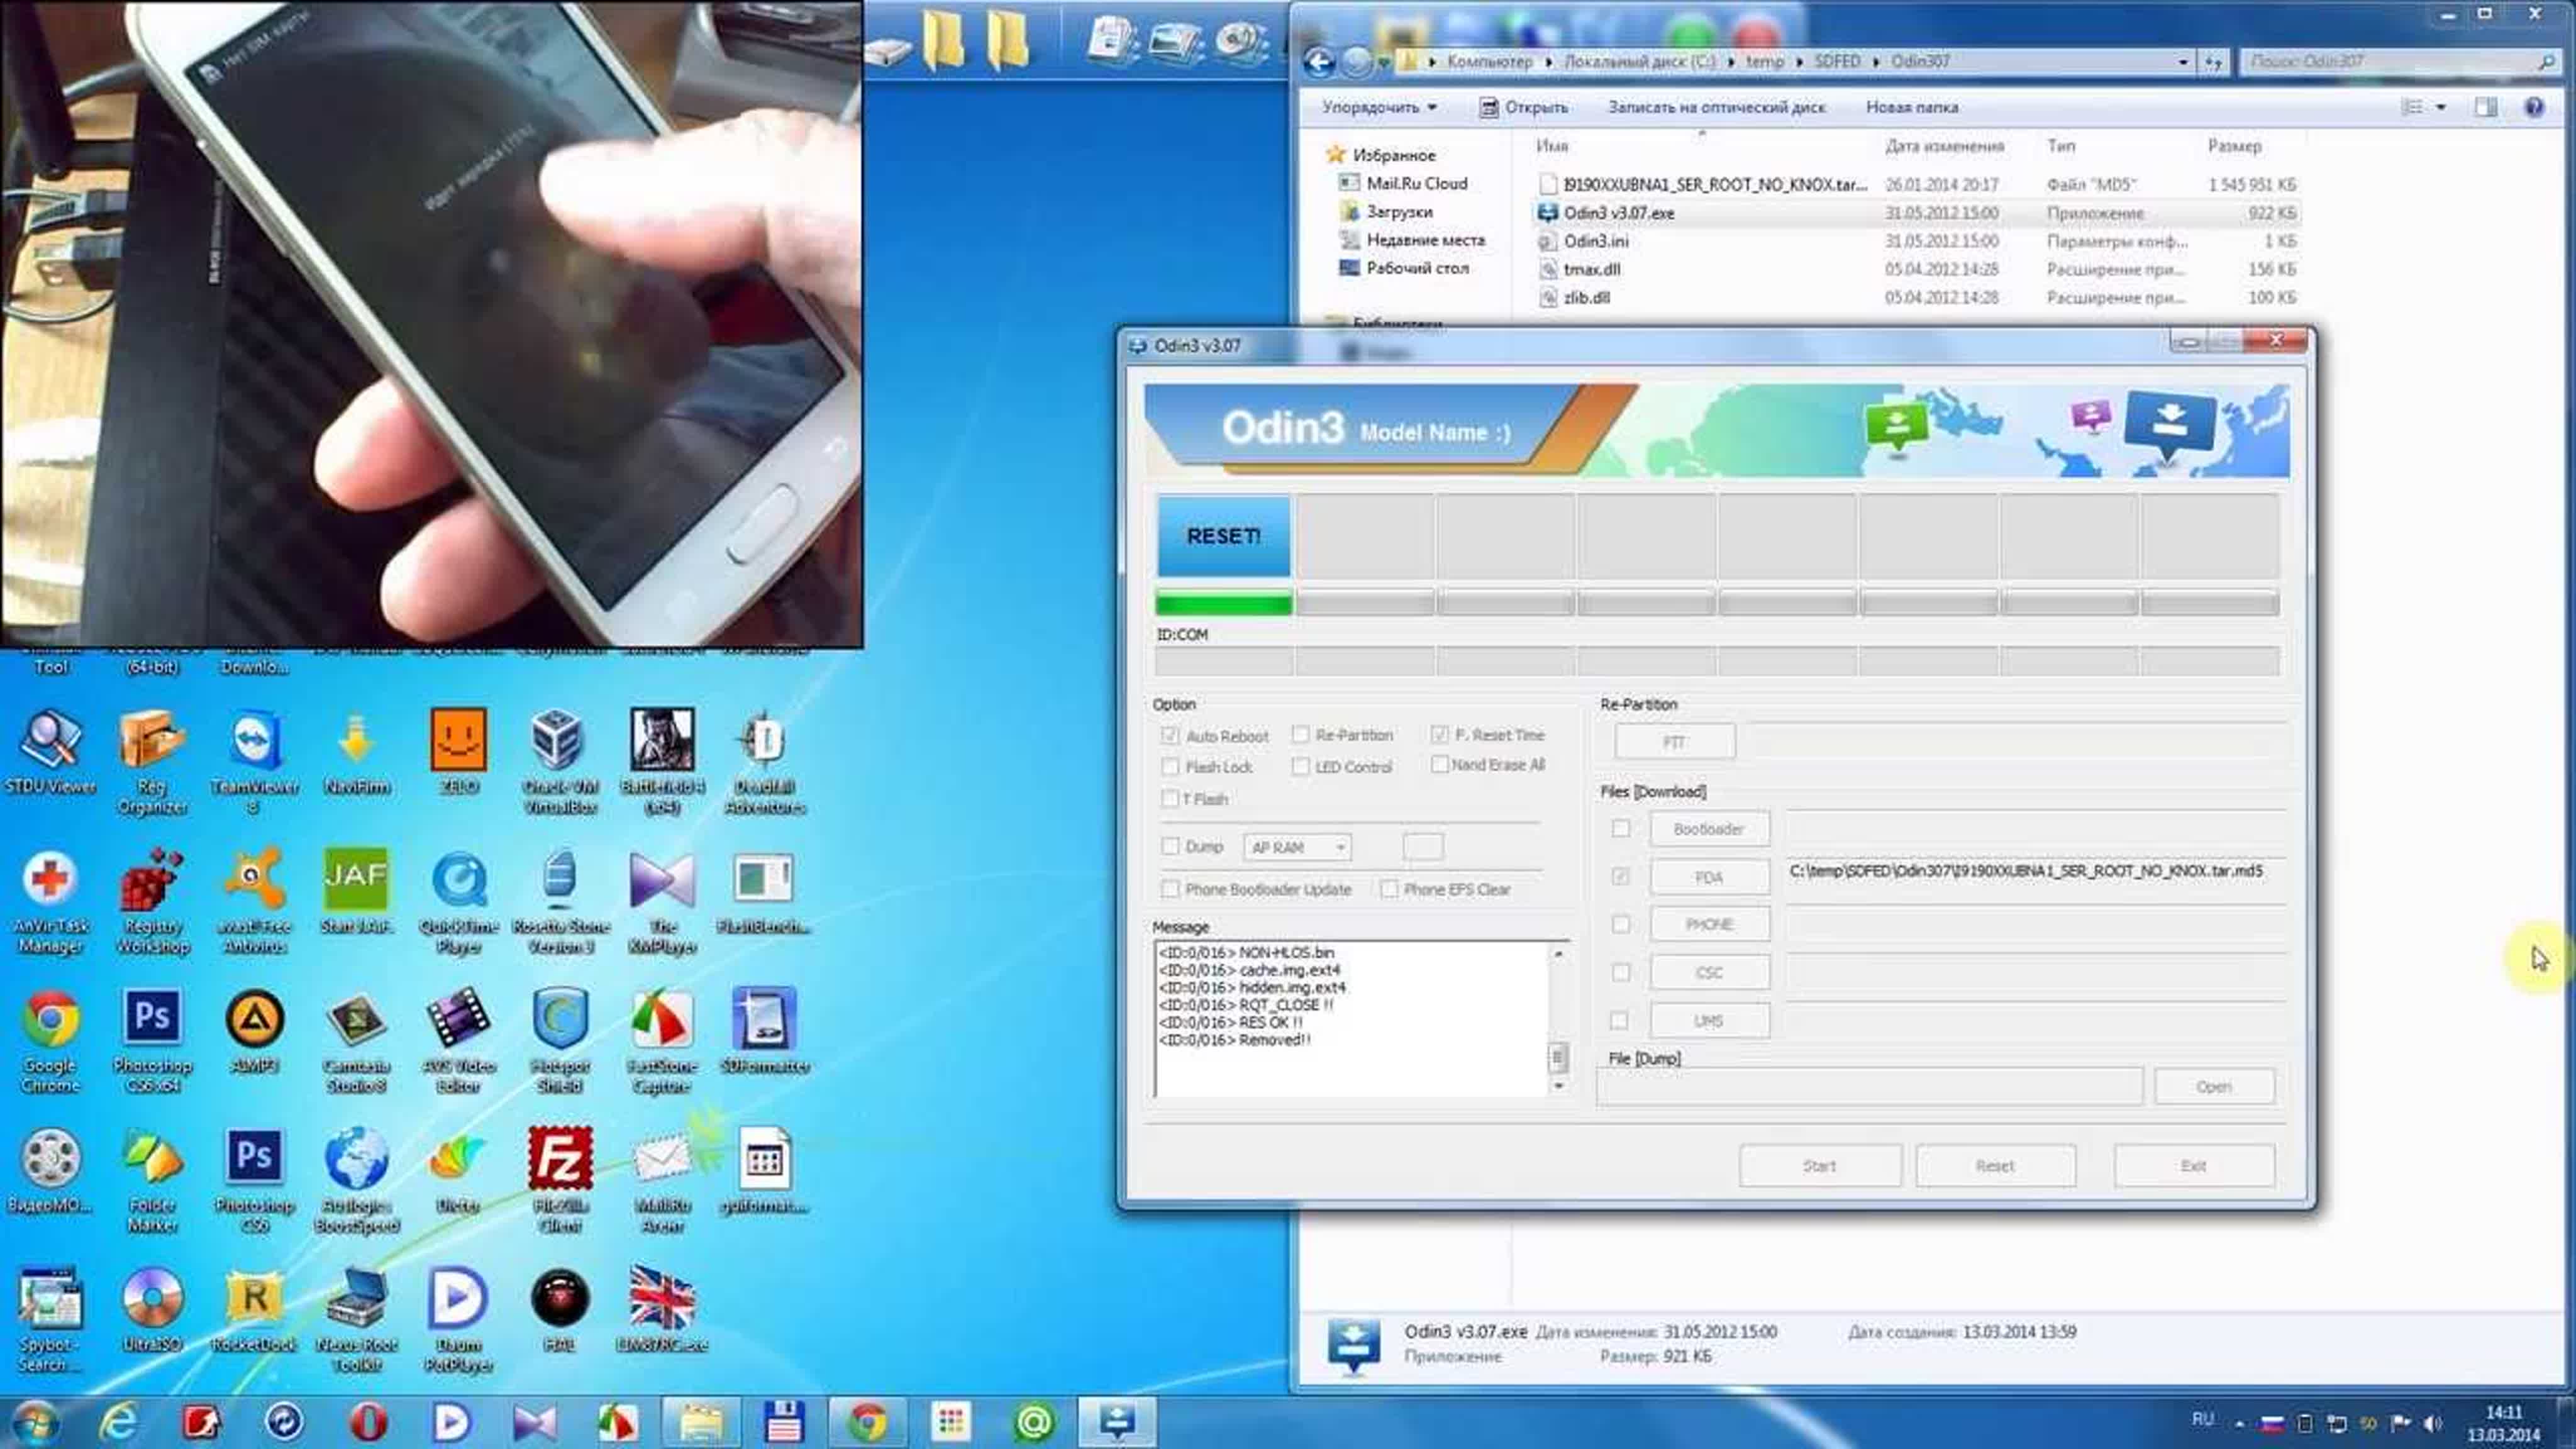Image resolution: width=2576 pixels, height=1449 pixels.
Task: Click Открыть in Explorer toolbar
Action: point(1523,107)
